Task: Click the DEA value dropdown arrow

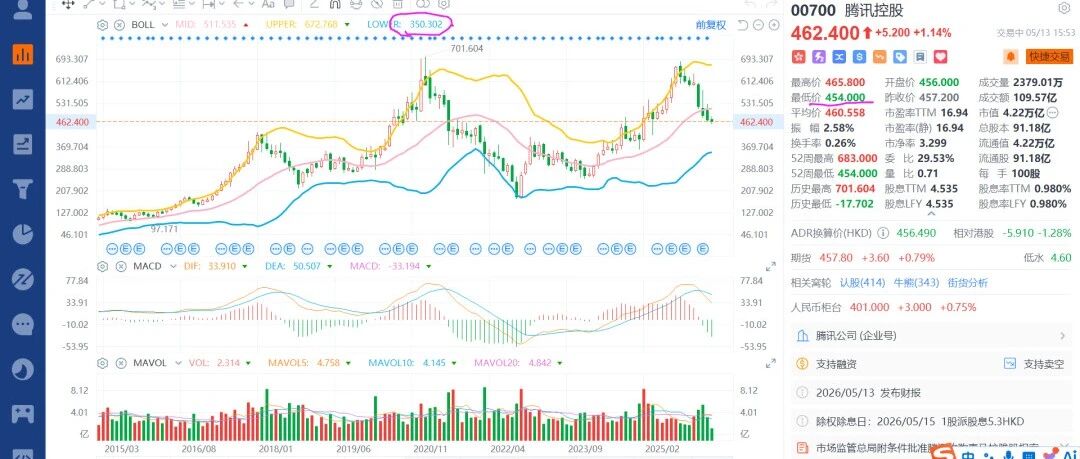Action: (330, 266)
